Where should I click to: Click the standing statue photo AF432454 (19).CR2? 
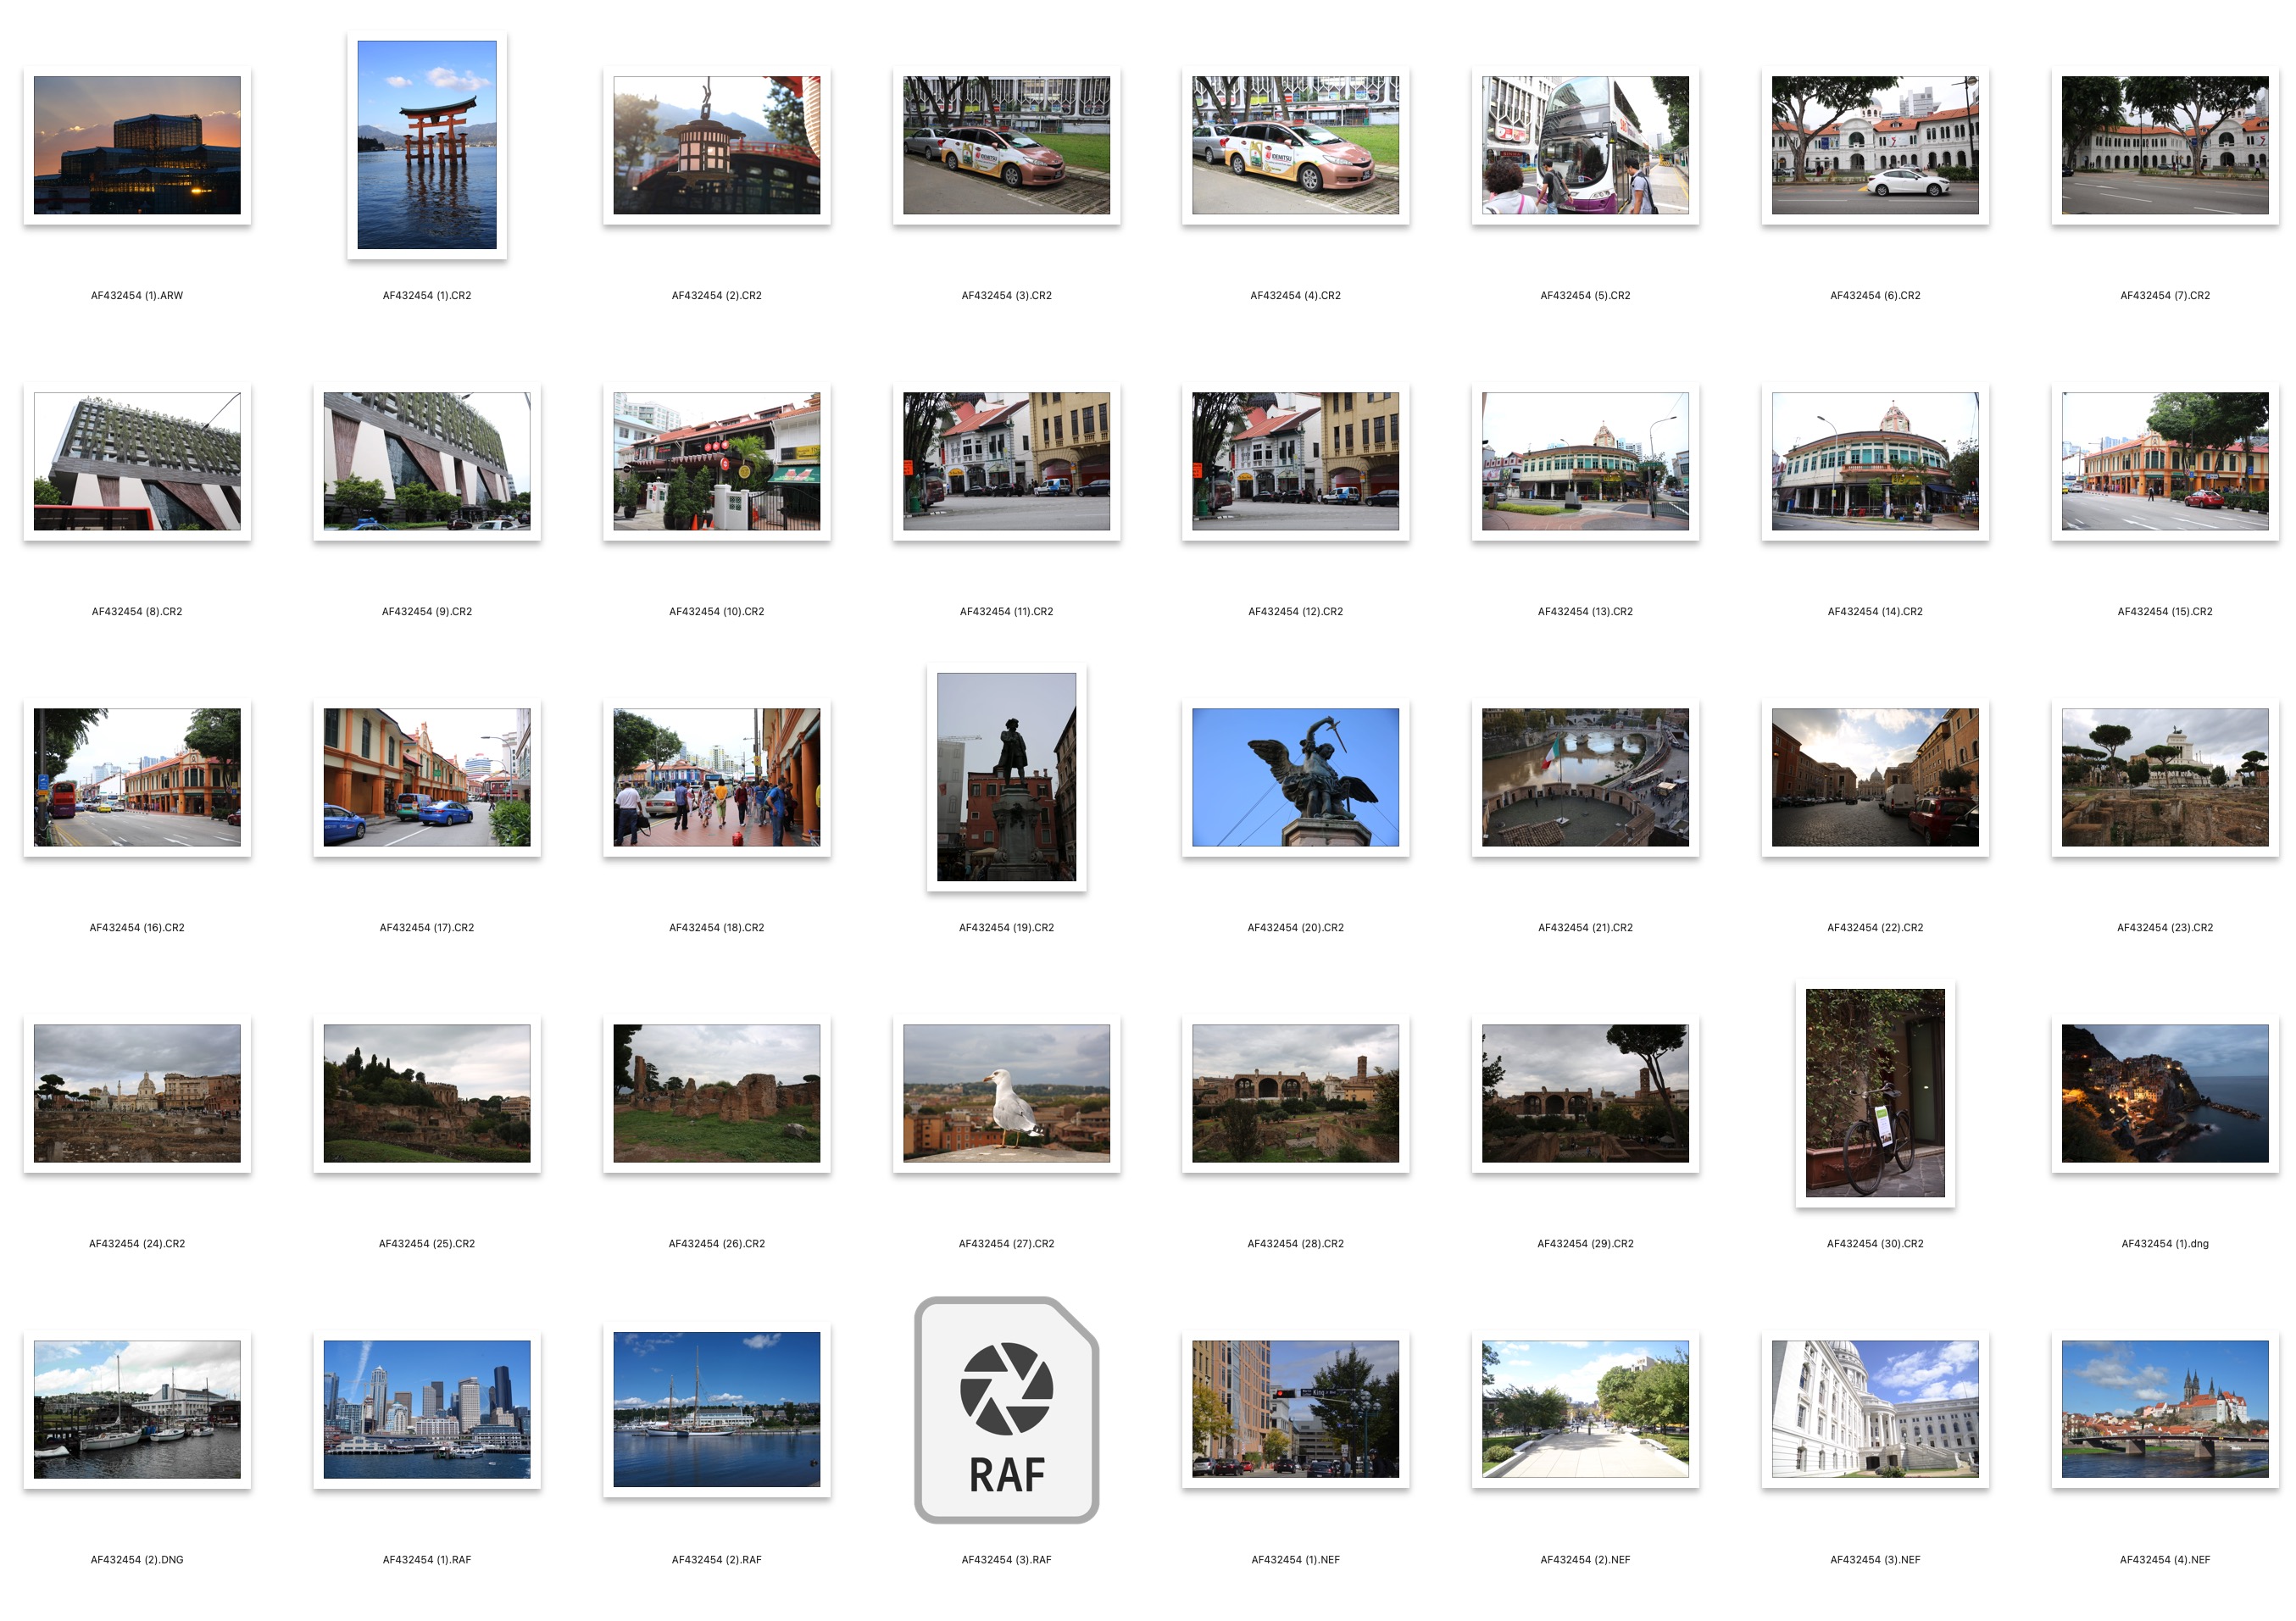pos(1006,777)
